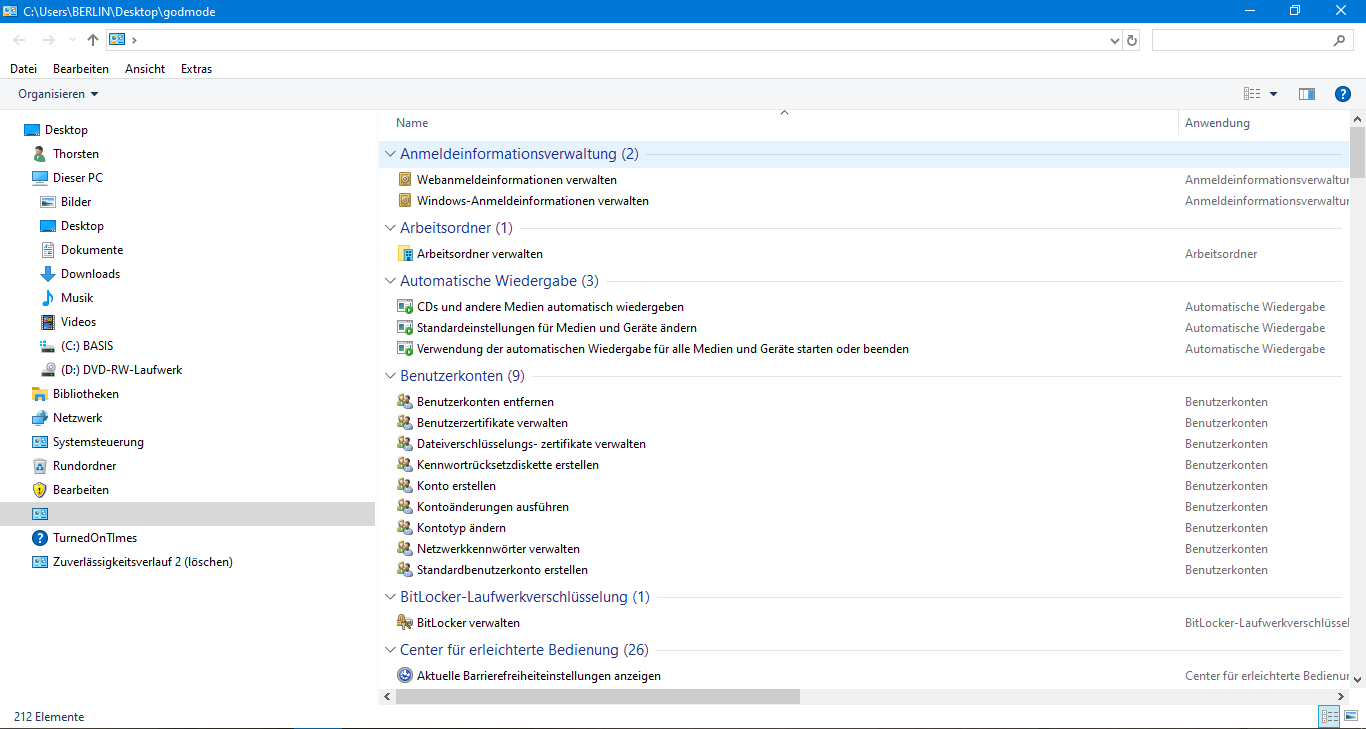Click the Musik note icon

(x=47, y=298)
